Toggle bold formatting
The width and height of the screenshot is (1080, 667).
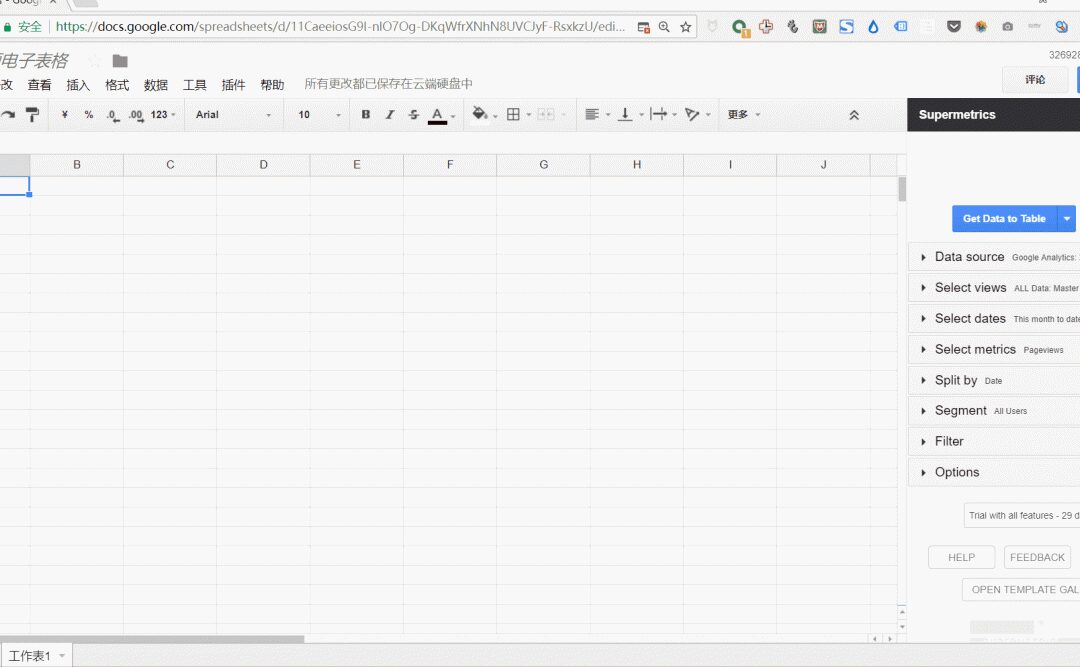pyautogui.click(x=366, y=114)
